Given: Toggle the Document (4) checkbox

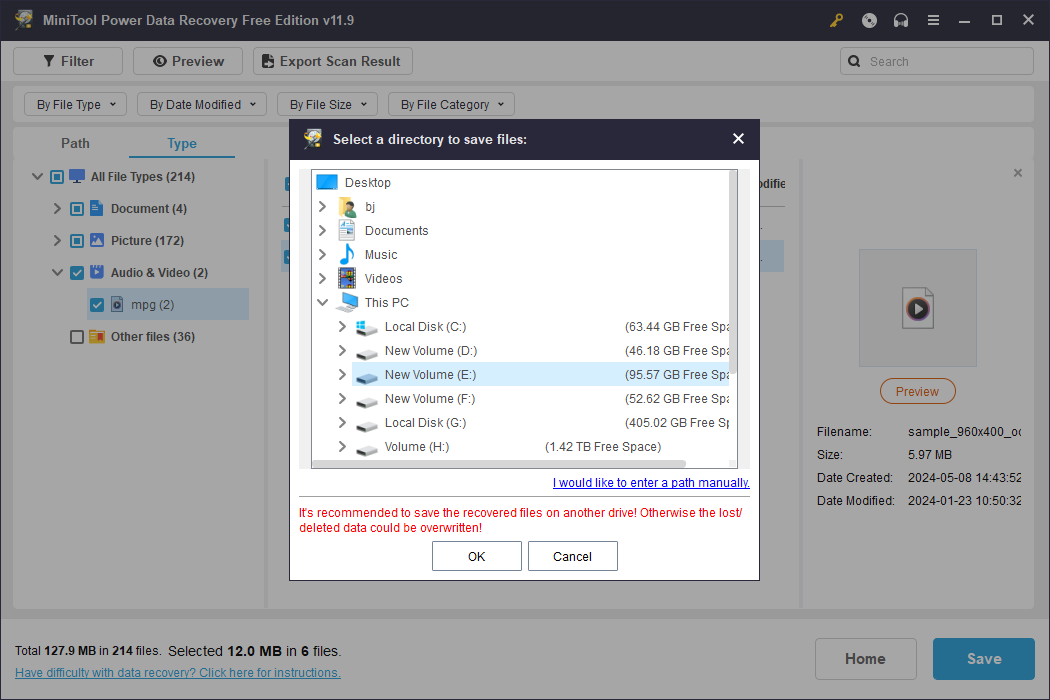Looking at the screenshot, I should point(77,209).
